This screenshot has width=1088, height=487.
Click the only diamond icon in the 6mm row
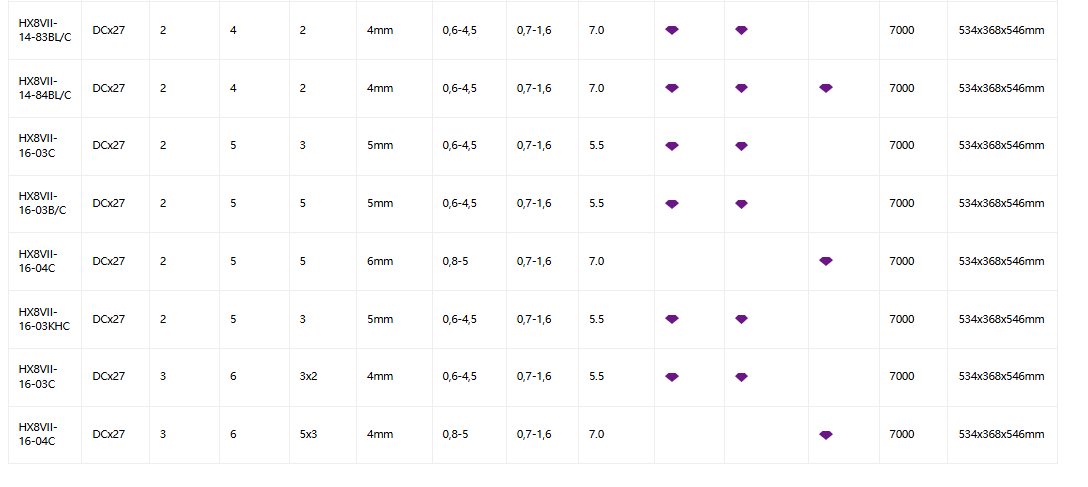click(x=826, y=261)
